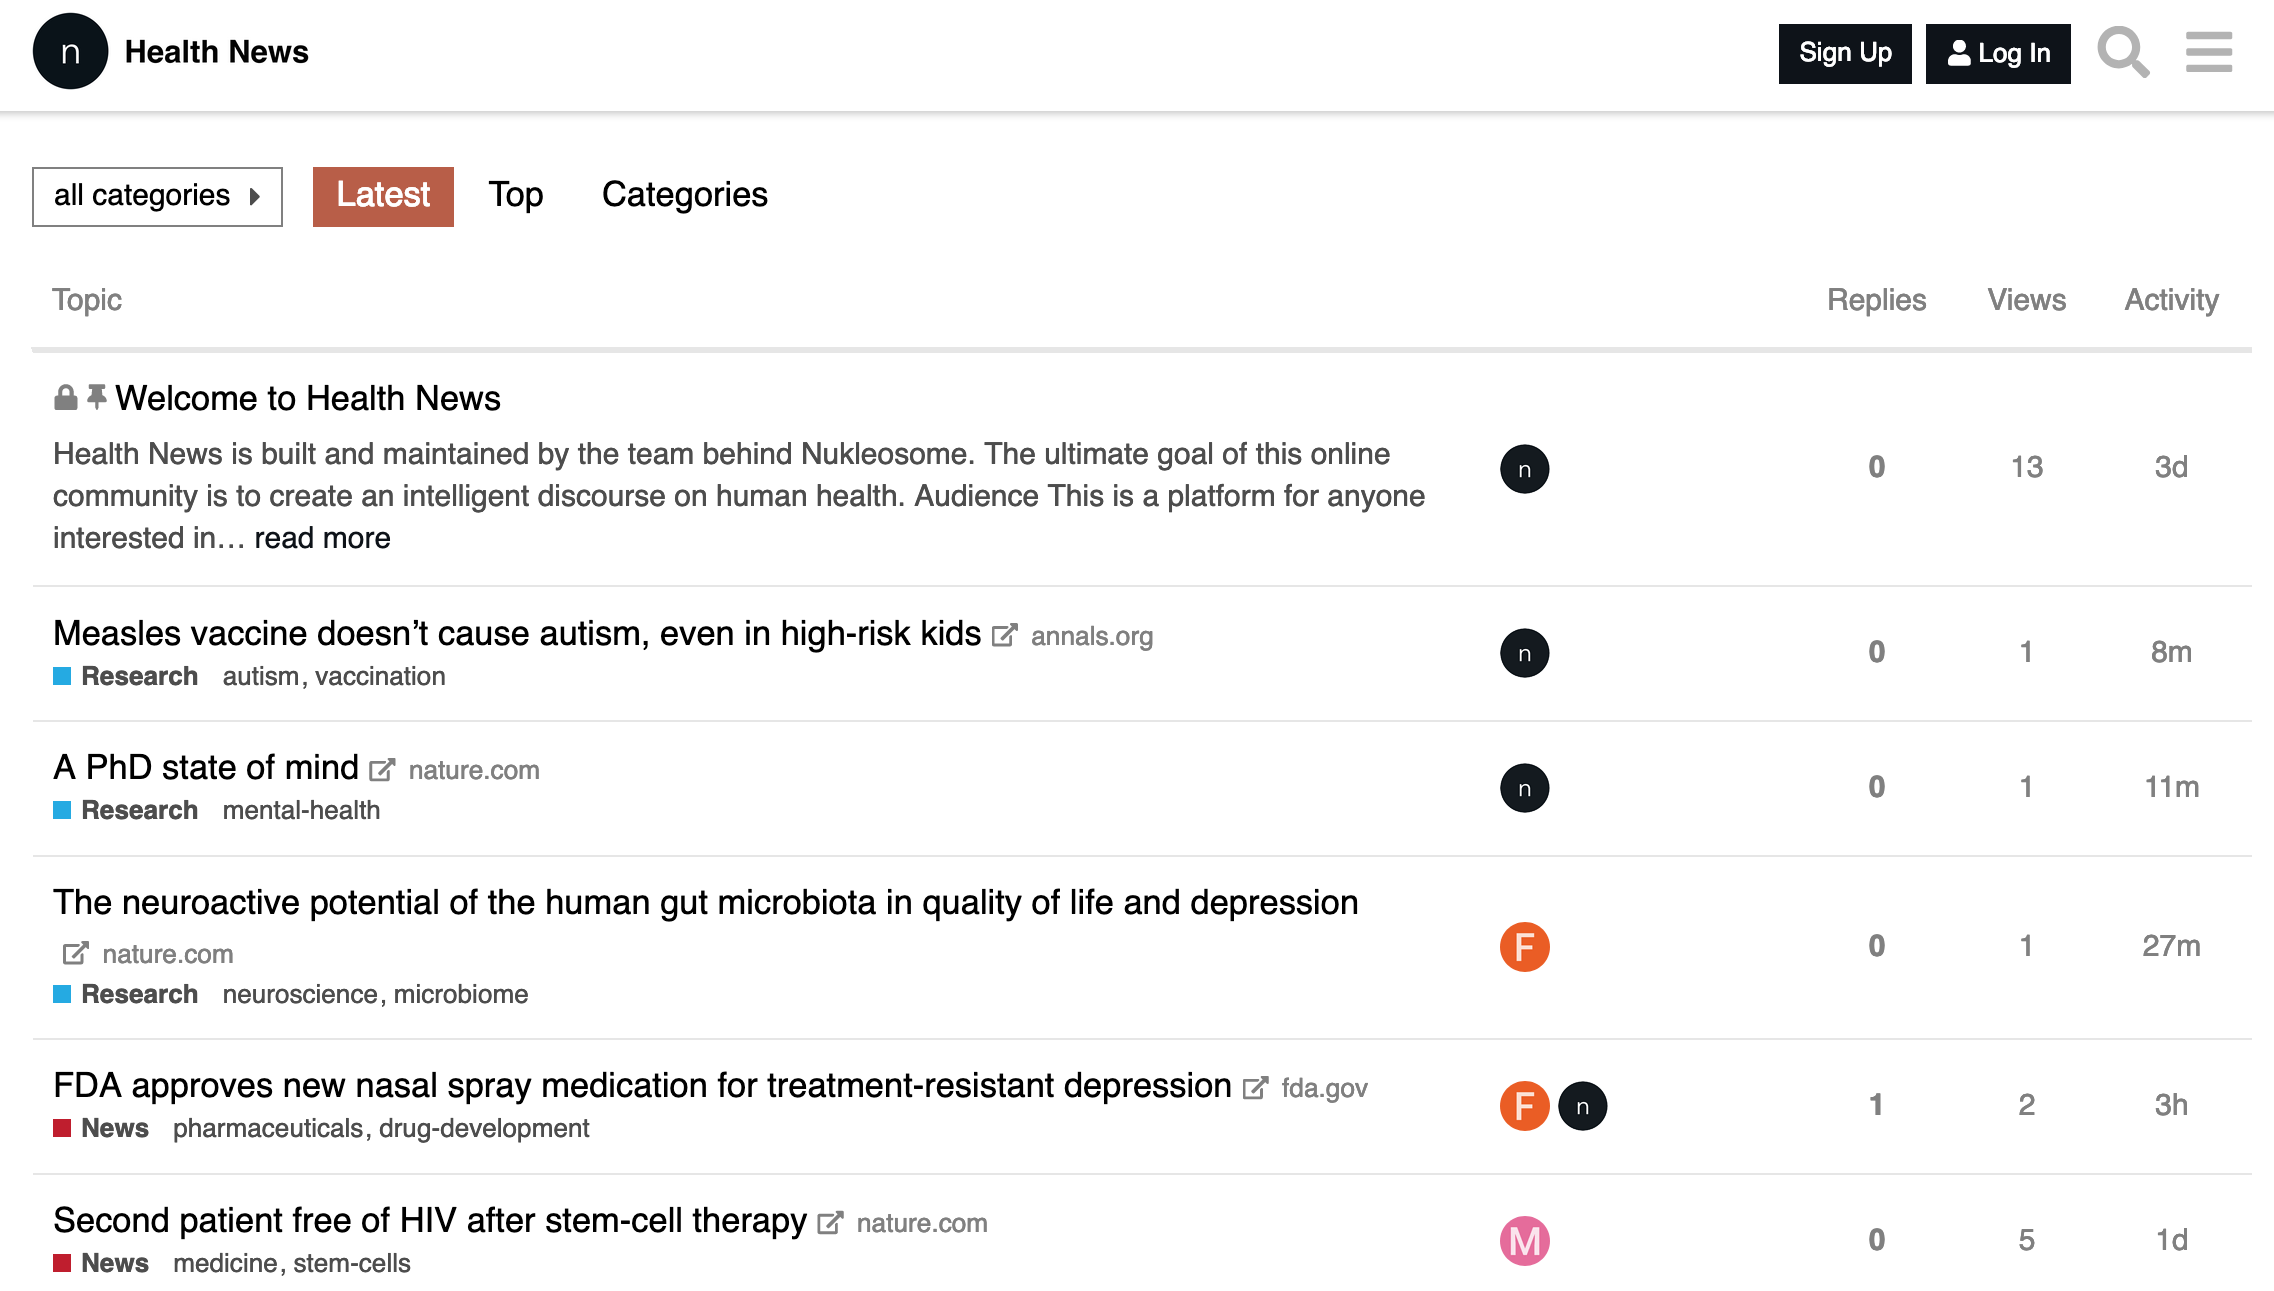Click the Sign Up button

(x=1845, y=53)
